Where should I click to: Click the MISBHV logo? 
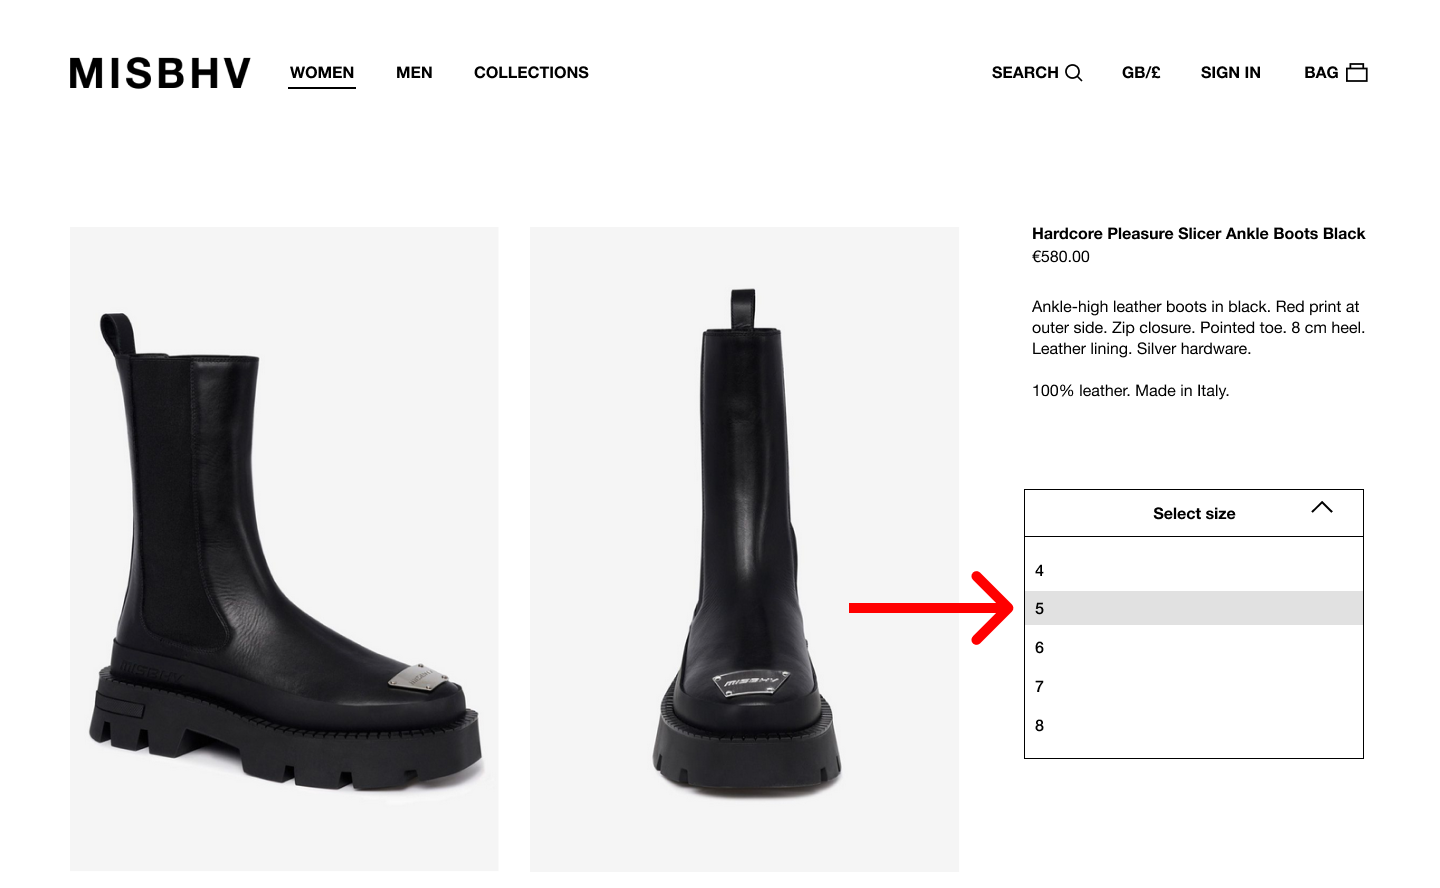point(160,73)
